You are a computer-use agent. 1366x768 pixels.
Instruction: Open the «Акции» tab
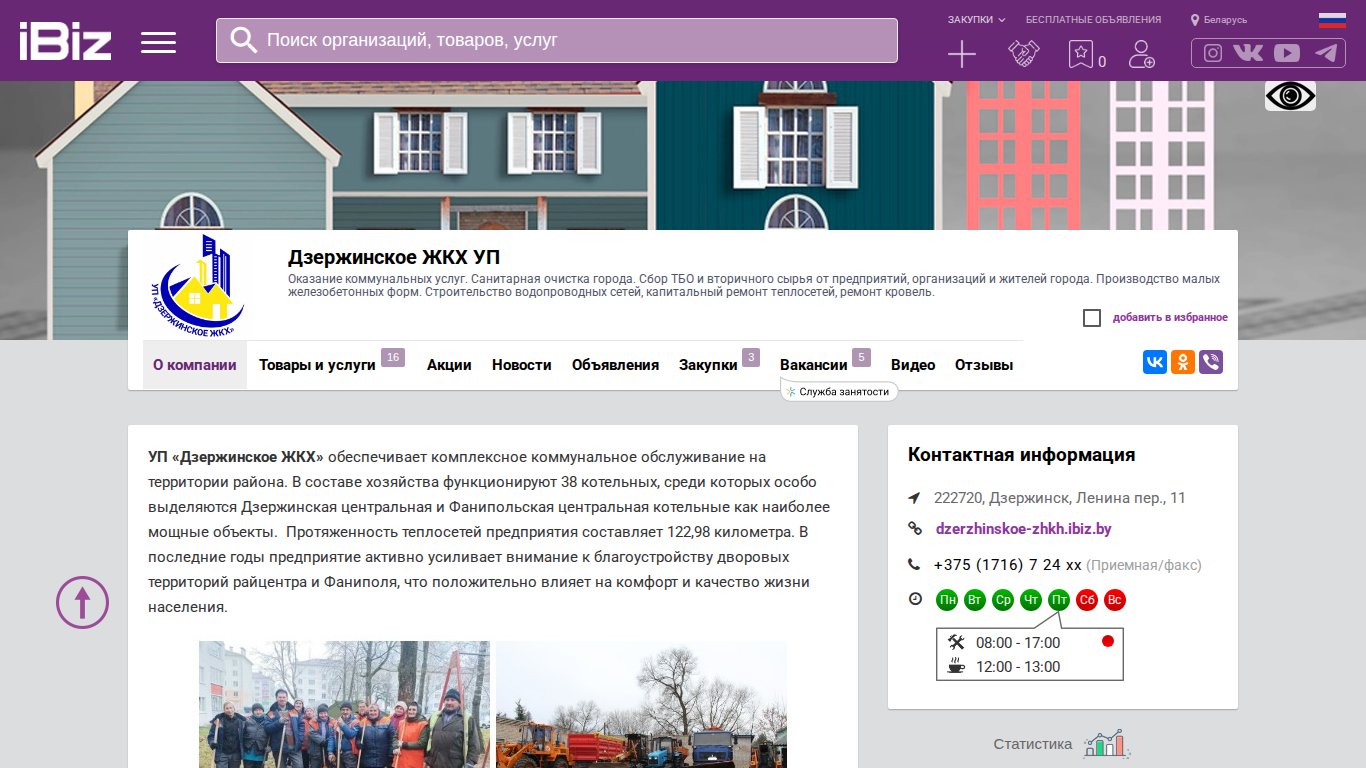click(x=449, y=365)
